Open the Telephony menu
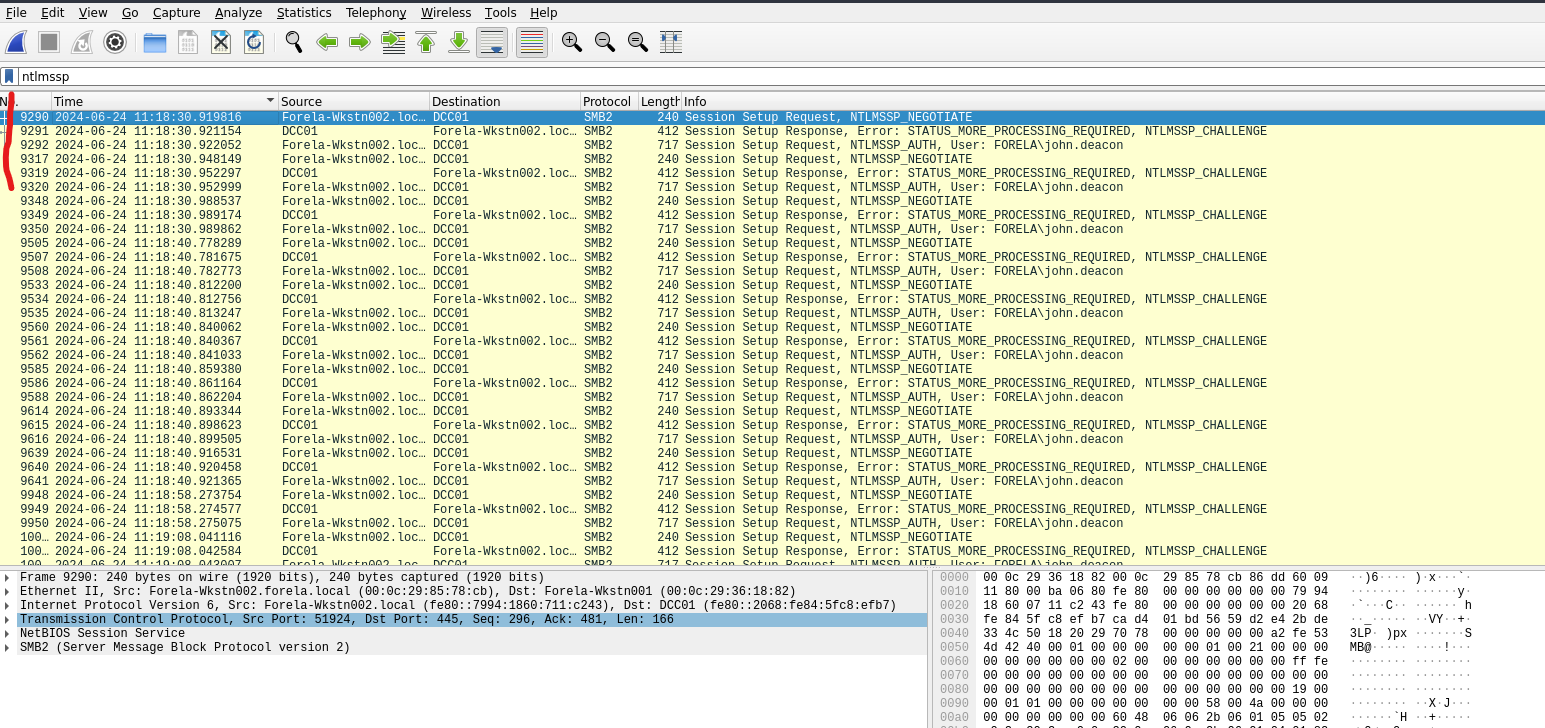The width and height of the screenshot is (1545, 728). click(x=376, y=13)
